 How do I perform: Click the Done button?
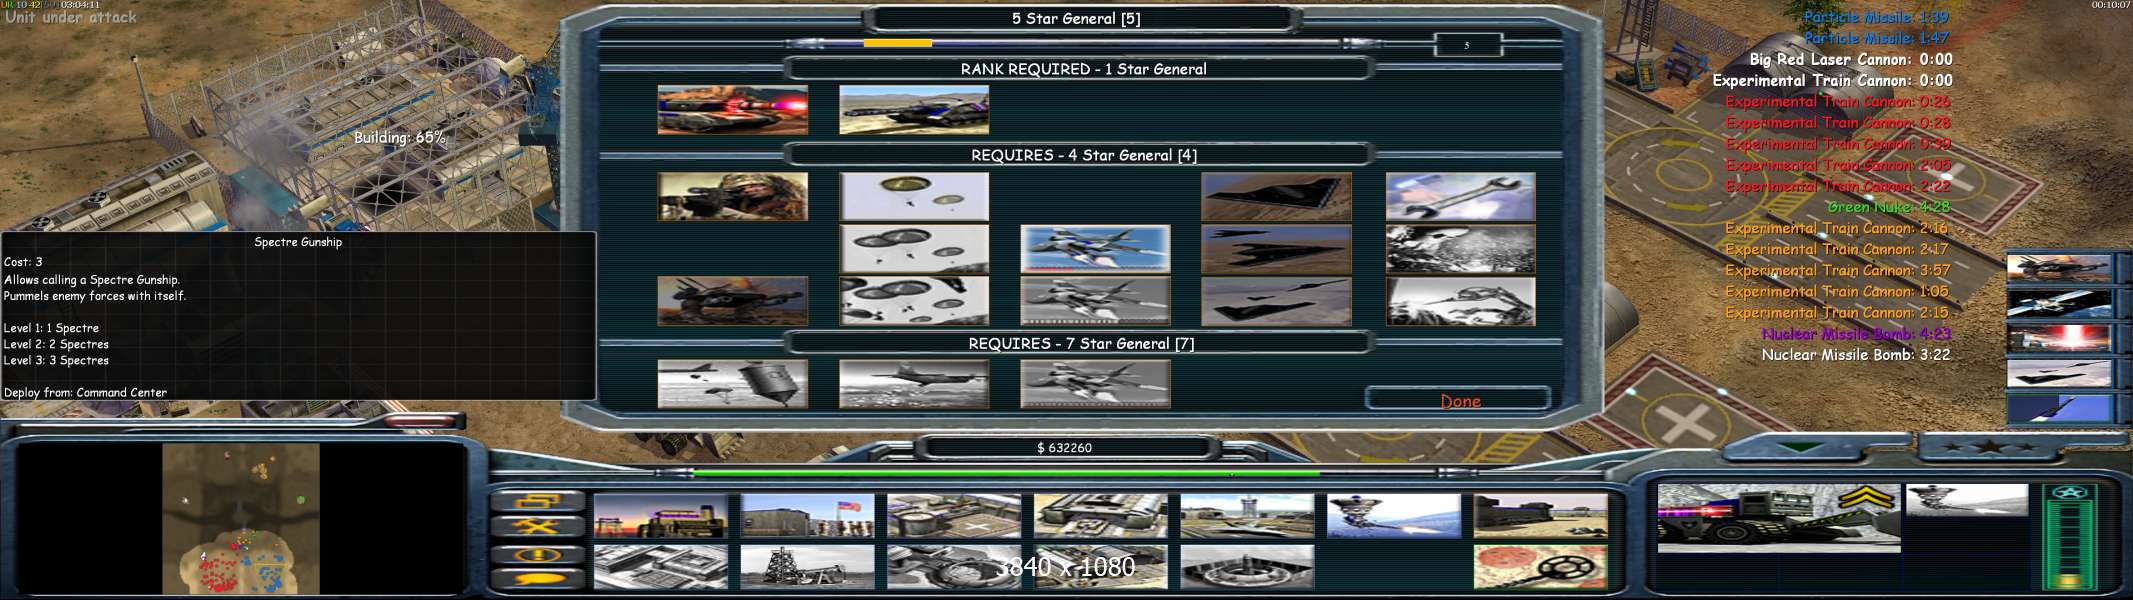pyautogui.click(x=1459, y=400)
